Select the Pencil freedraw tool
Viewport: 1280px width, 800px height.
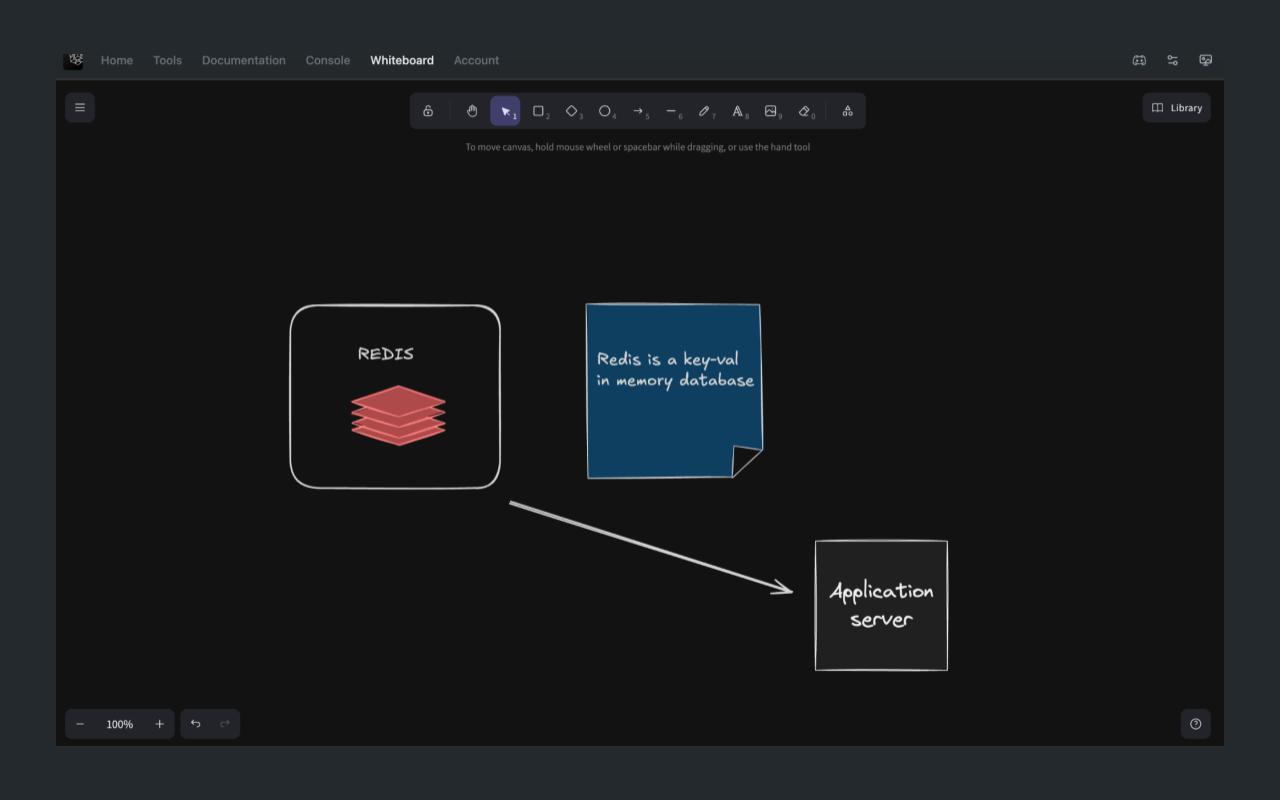(x=704, y=111)
